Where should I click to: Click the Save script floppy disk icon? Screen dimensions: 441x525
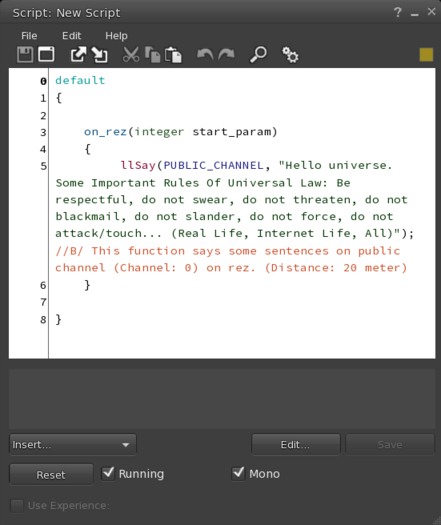(x=25, y=55)
